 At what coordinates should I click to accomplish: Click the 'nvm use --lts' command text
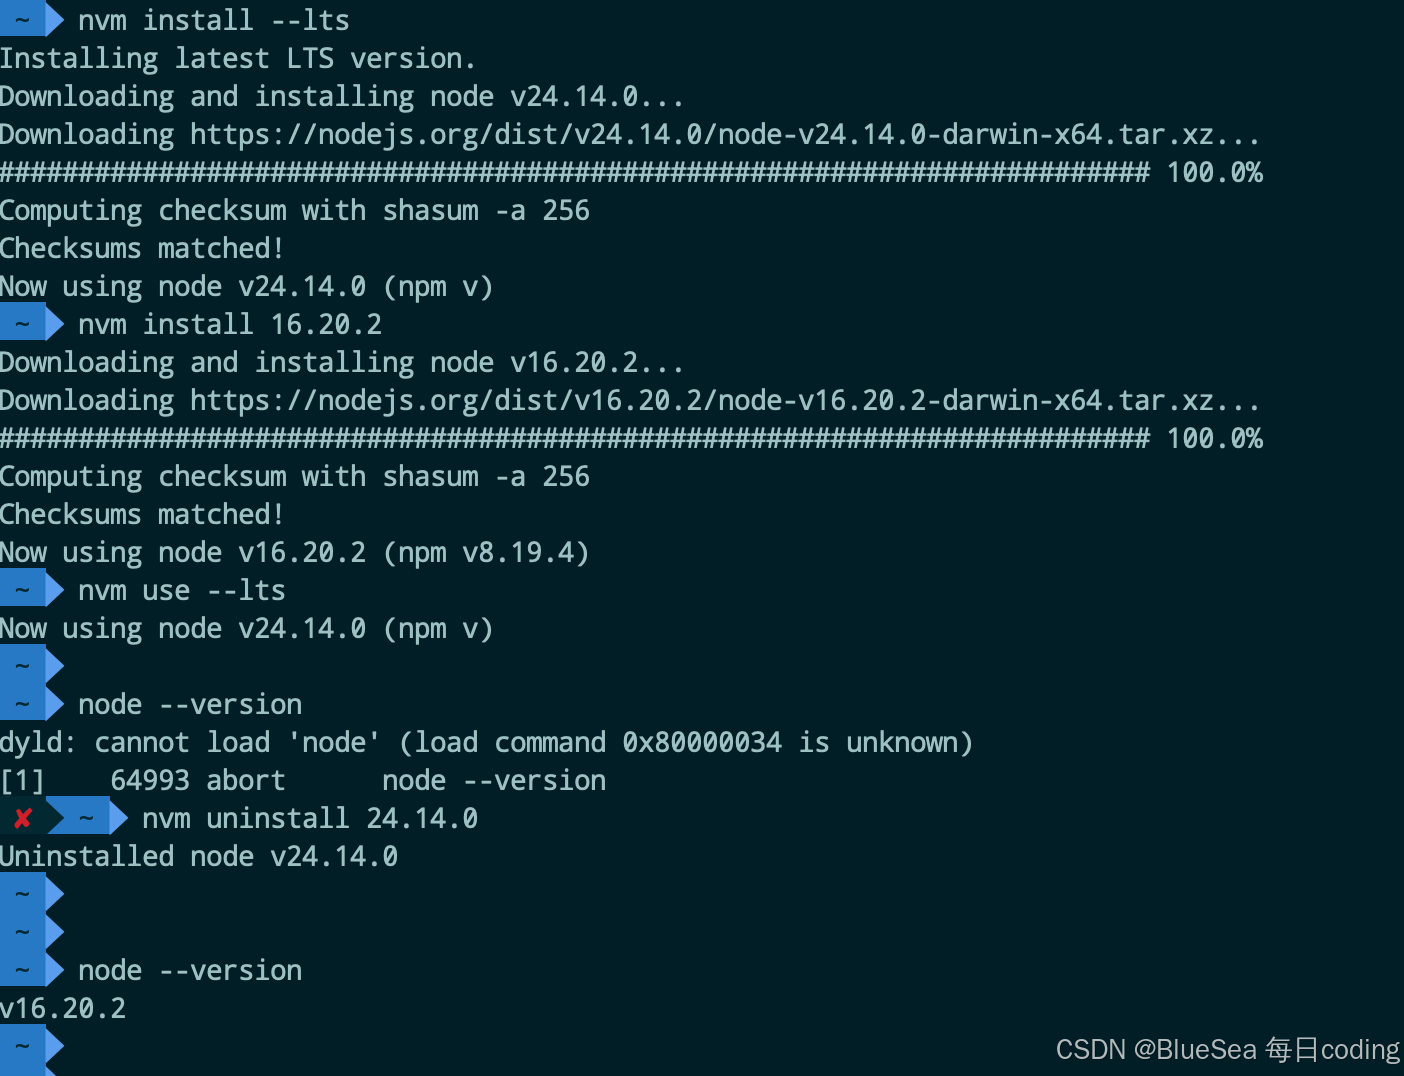click(182, 591)
